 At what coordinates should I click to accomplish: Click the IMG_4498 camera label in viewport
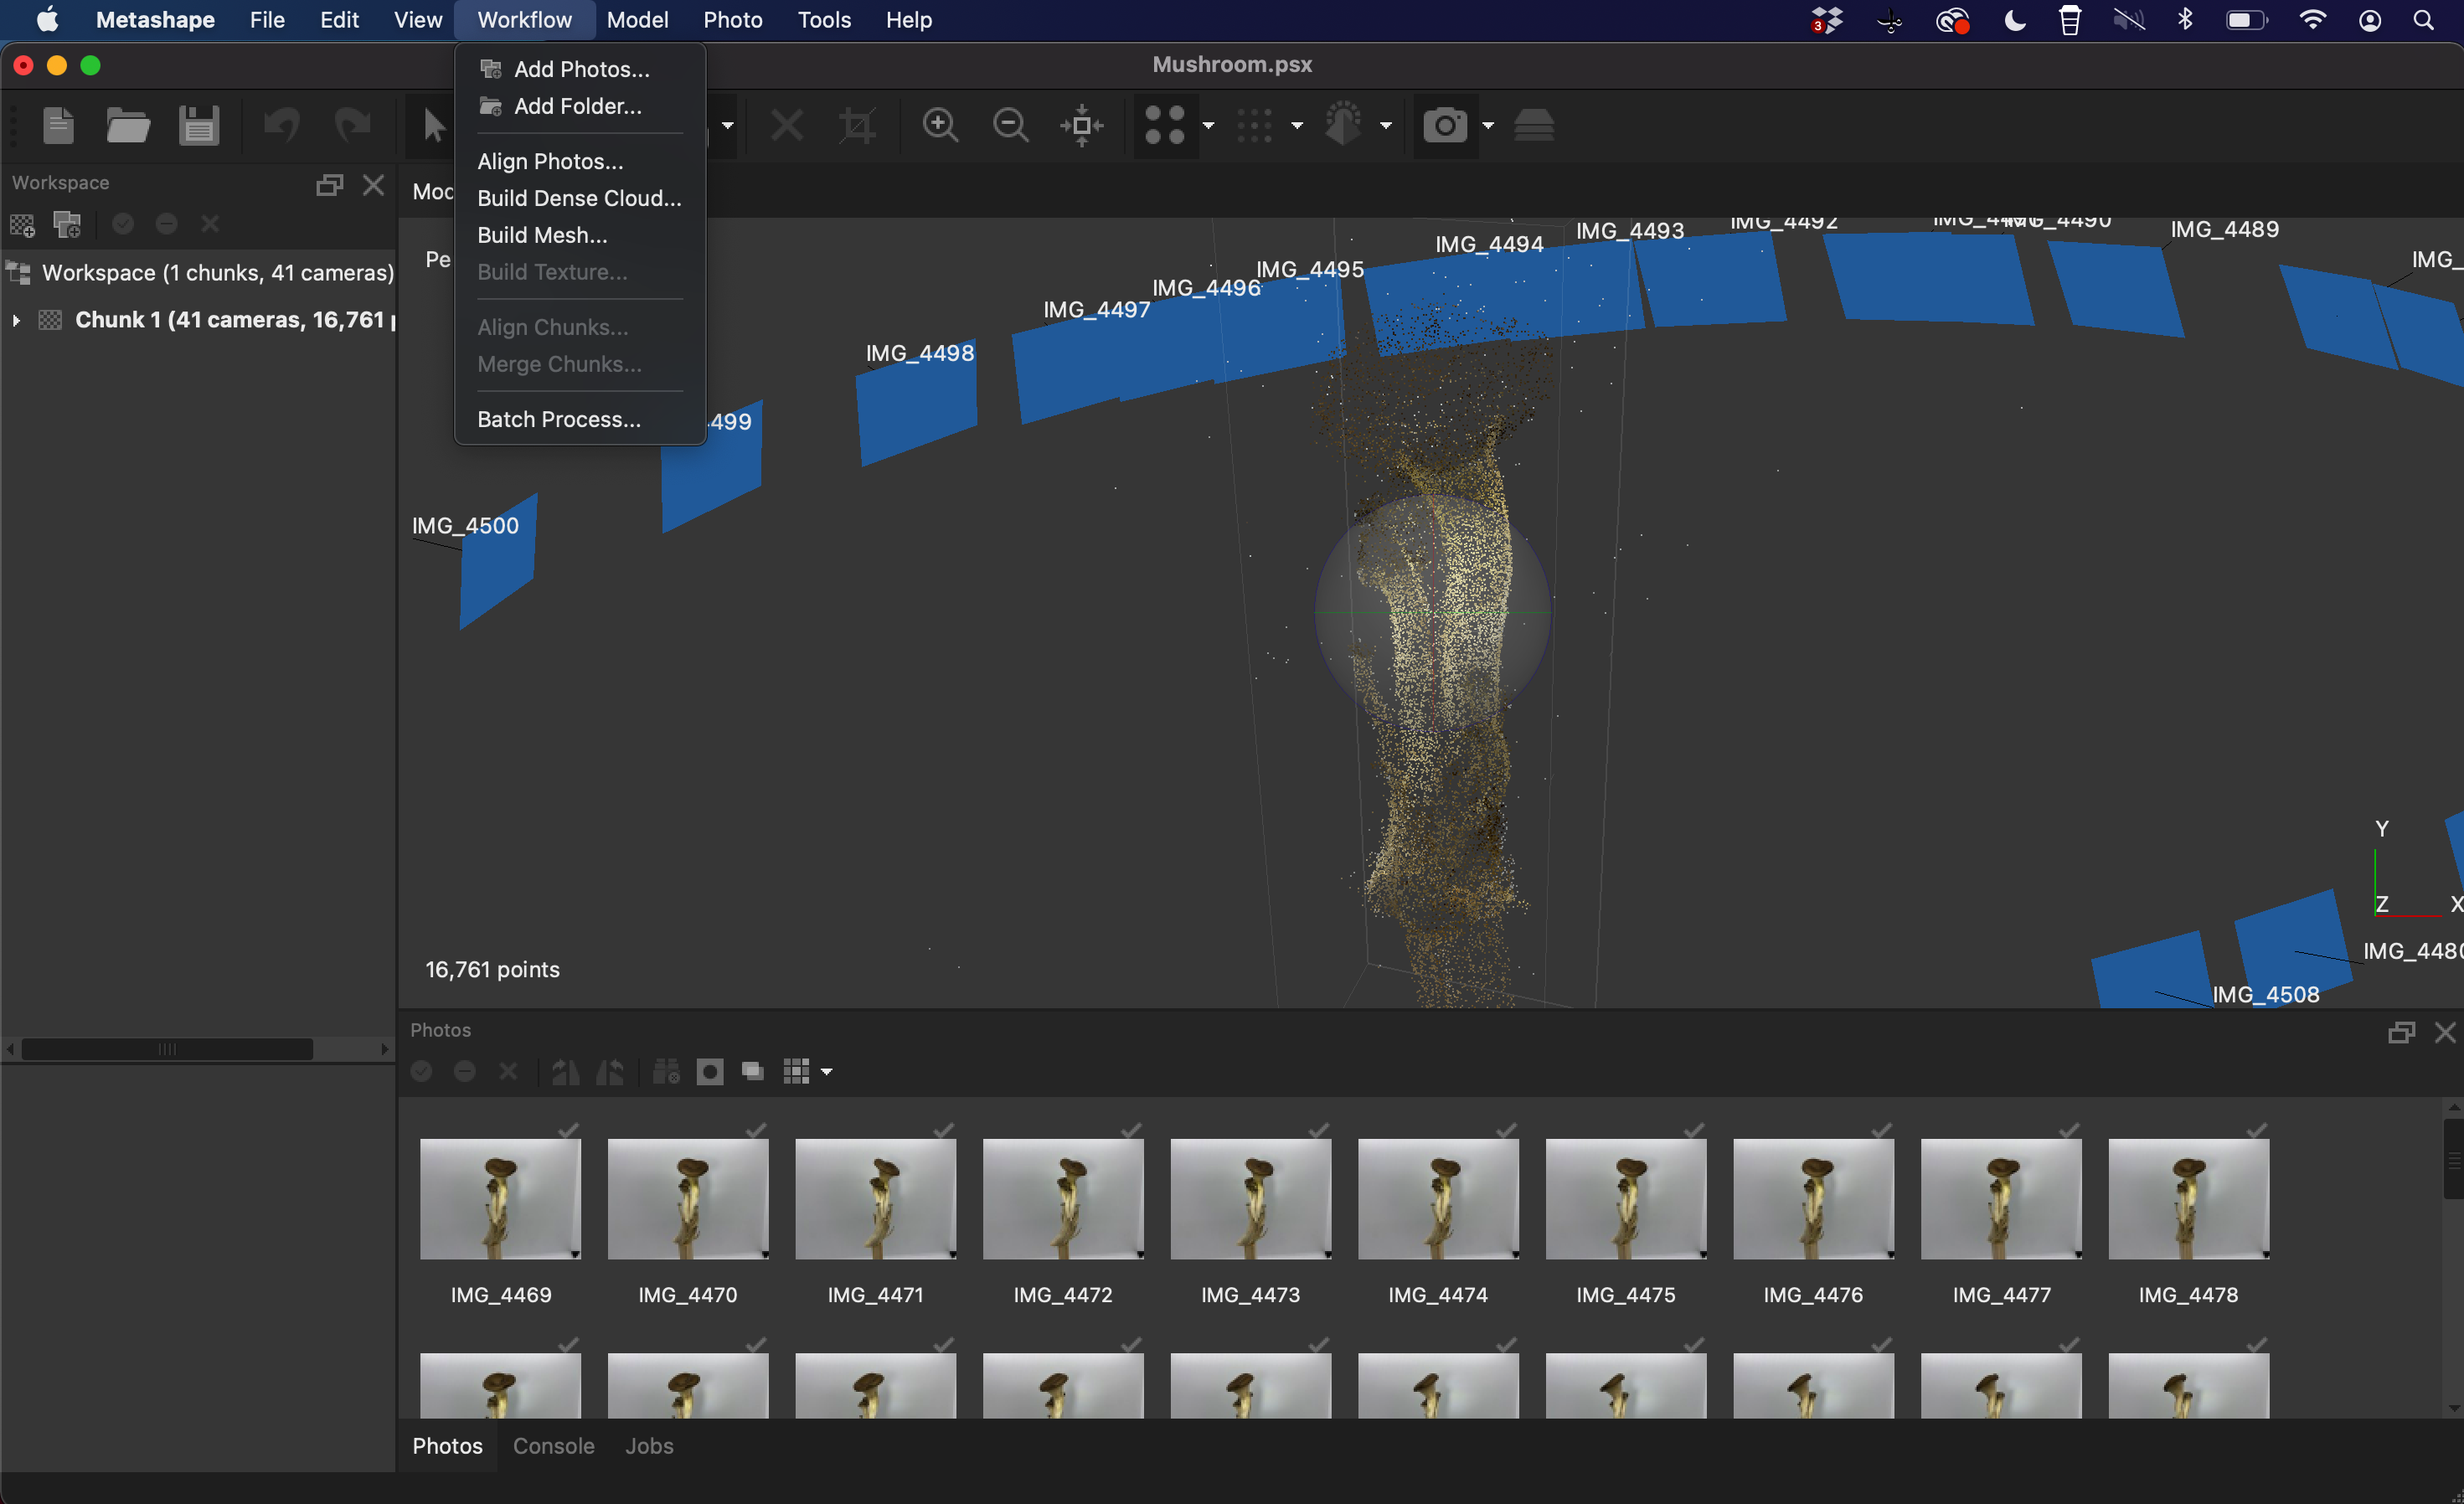coord(919,353)
